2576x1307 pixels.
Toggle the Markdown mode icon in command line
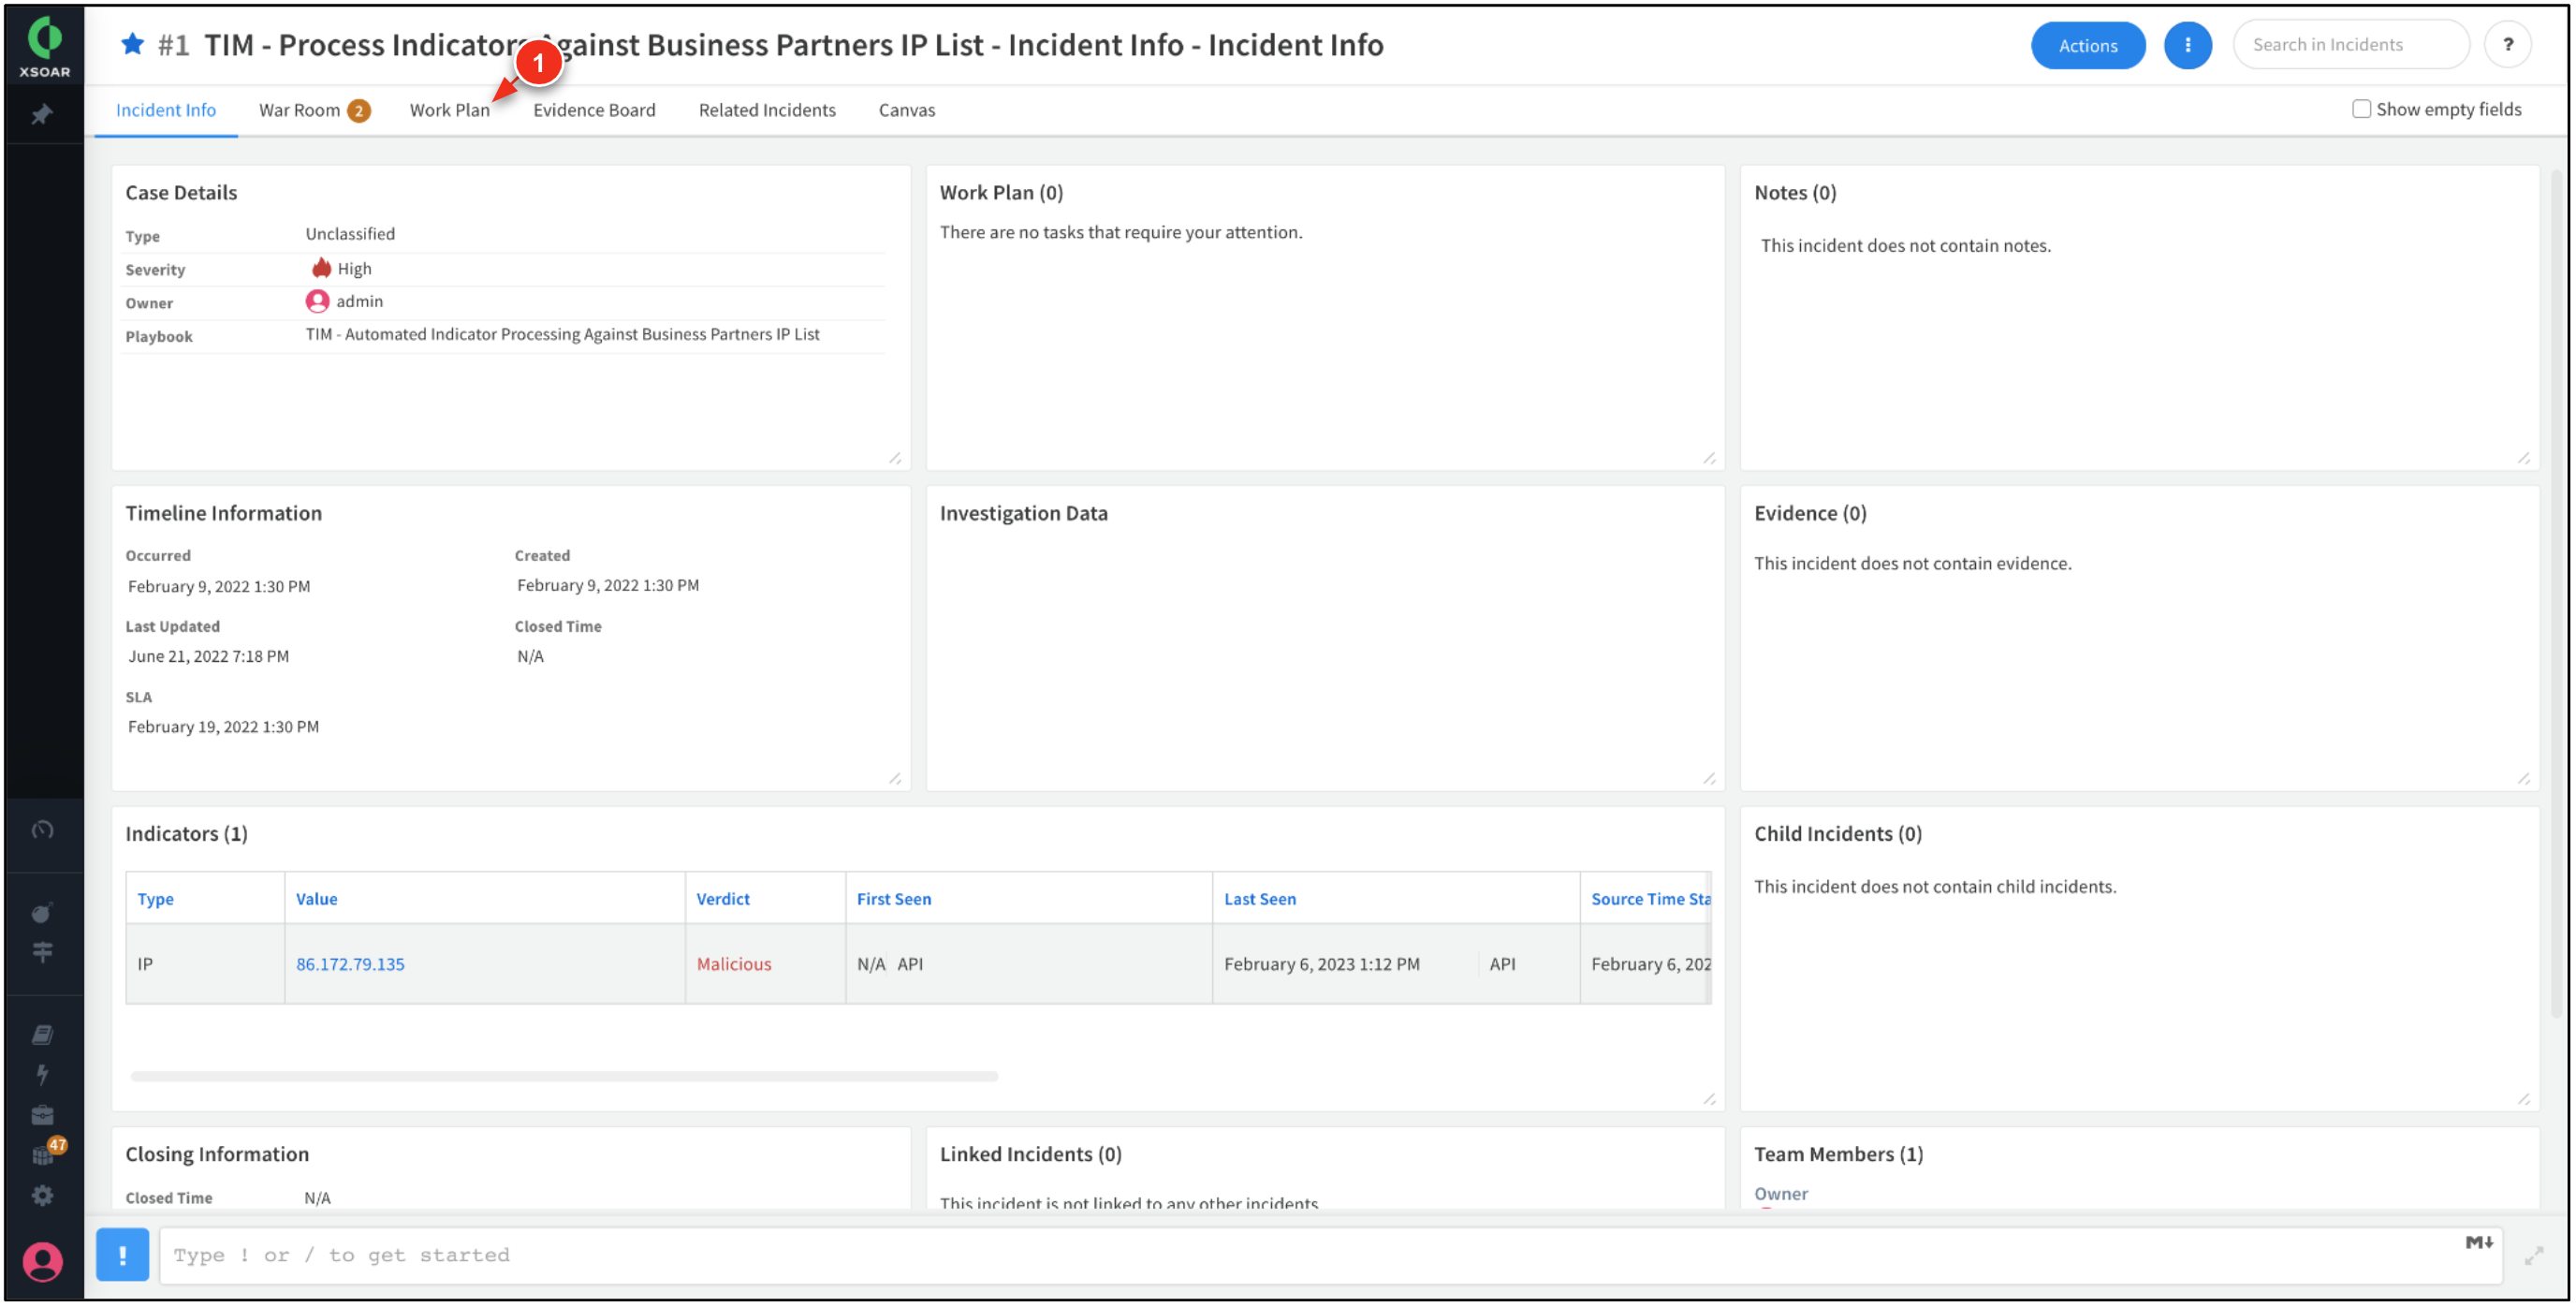coord(2478,1243)
